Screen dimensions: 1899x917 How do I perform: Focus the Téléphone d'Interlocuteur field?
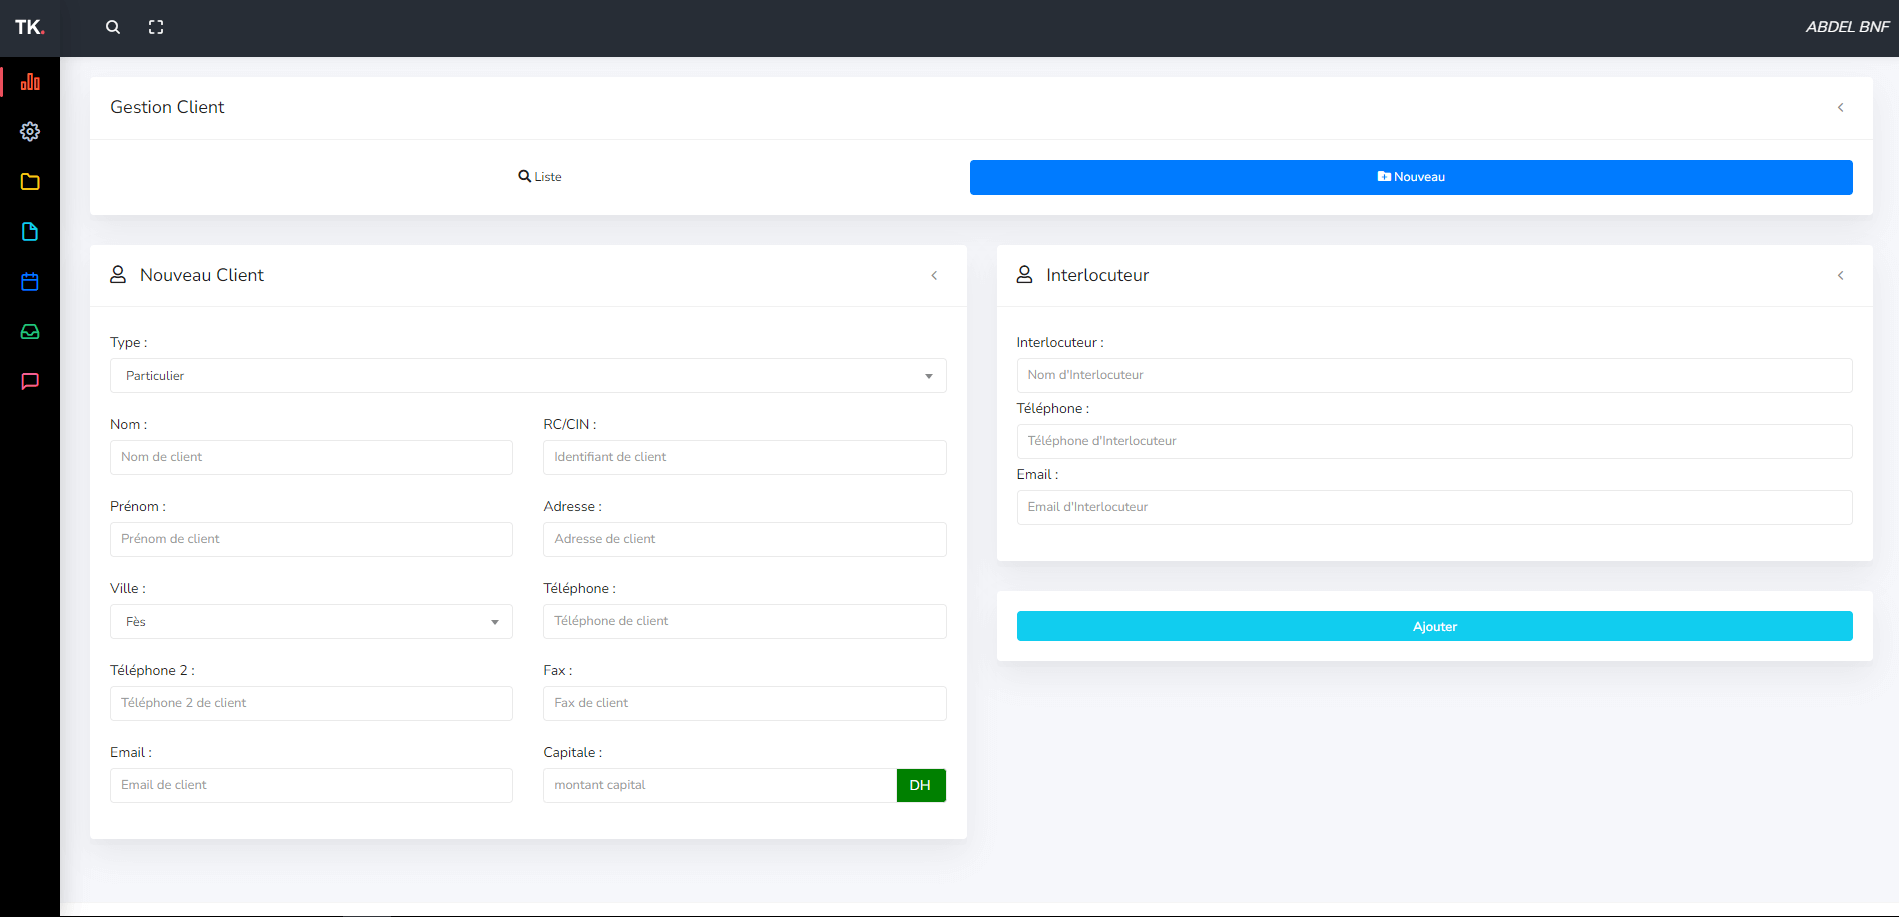1434,441
